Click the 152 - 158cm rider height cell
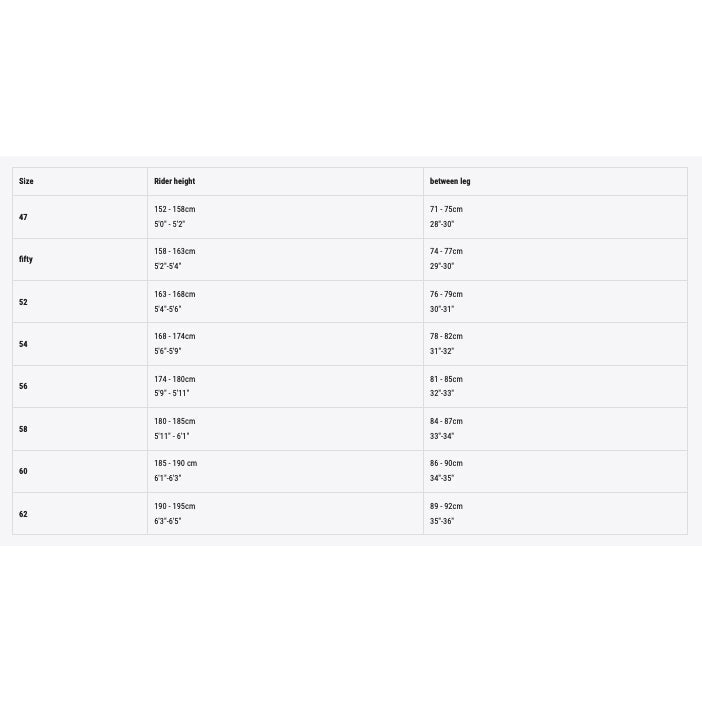Viewport: 702px width, 702px height. (x=174, y=210)
